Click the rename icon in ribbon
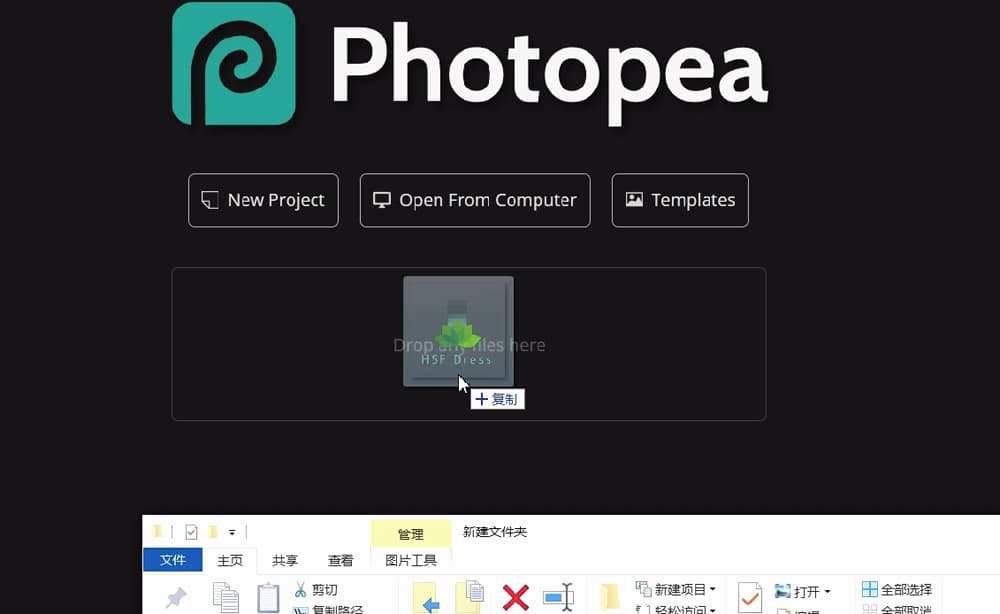The height and width of the screenshot is (614, 1000). pyautogui.click(x=559, y=597)
